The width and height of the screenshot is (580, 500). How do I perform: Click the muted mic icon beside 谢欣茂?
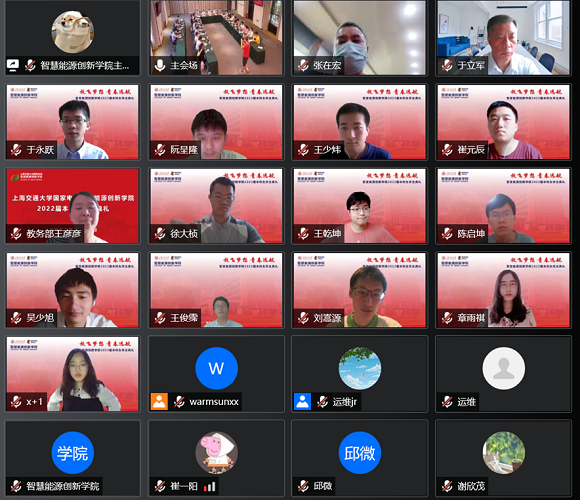[x=447, y=486]
